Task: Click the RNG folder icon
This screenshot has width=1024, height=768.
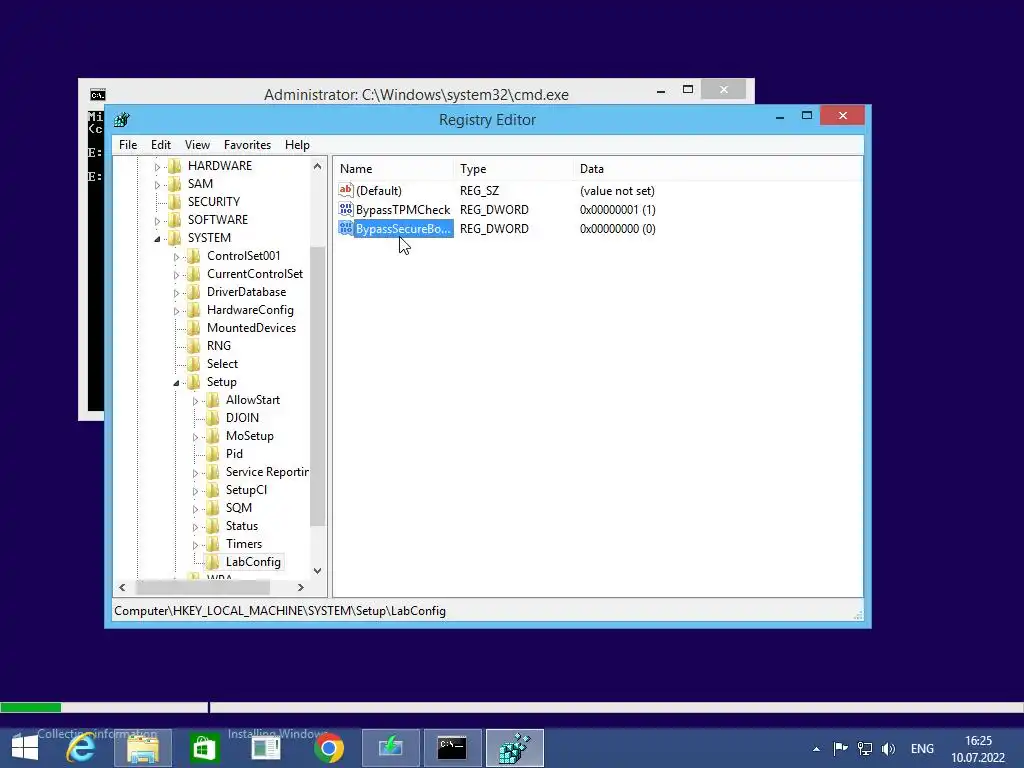Action: [193, 345]
